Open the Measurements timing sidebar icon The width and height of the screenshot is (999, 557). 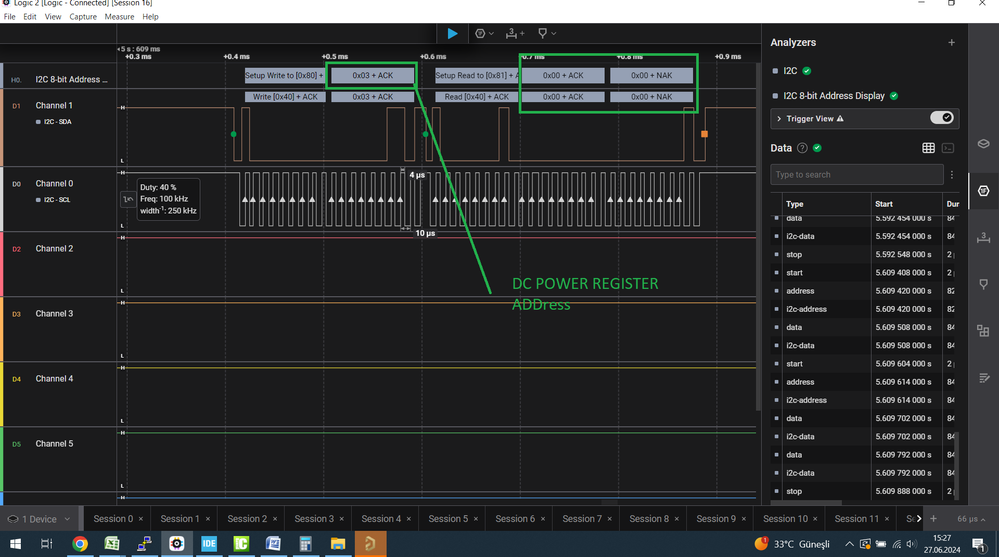[983, 238]
